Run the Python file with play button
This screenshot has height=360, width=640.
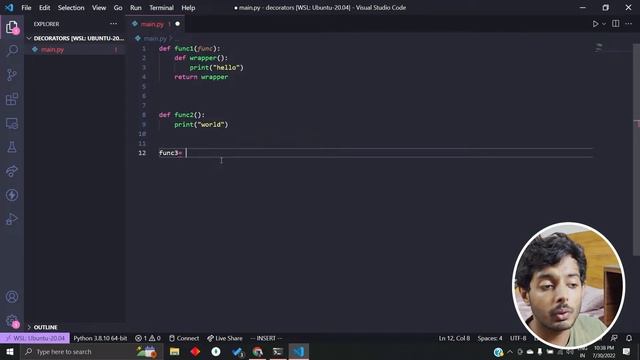[x=595, y=24]
